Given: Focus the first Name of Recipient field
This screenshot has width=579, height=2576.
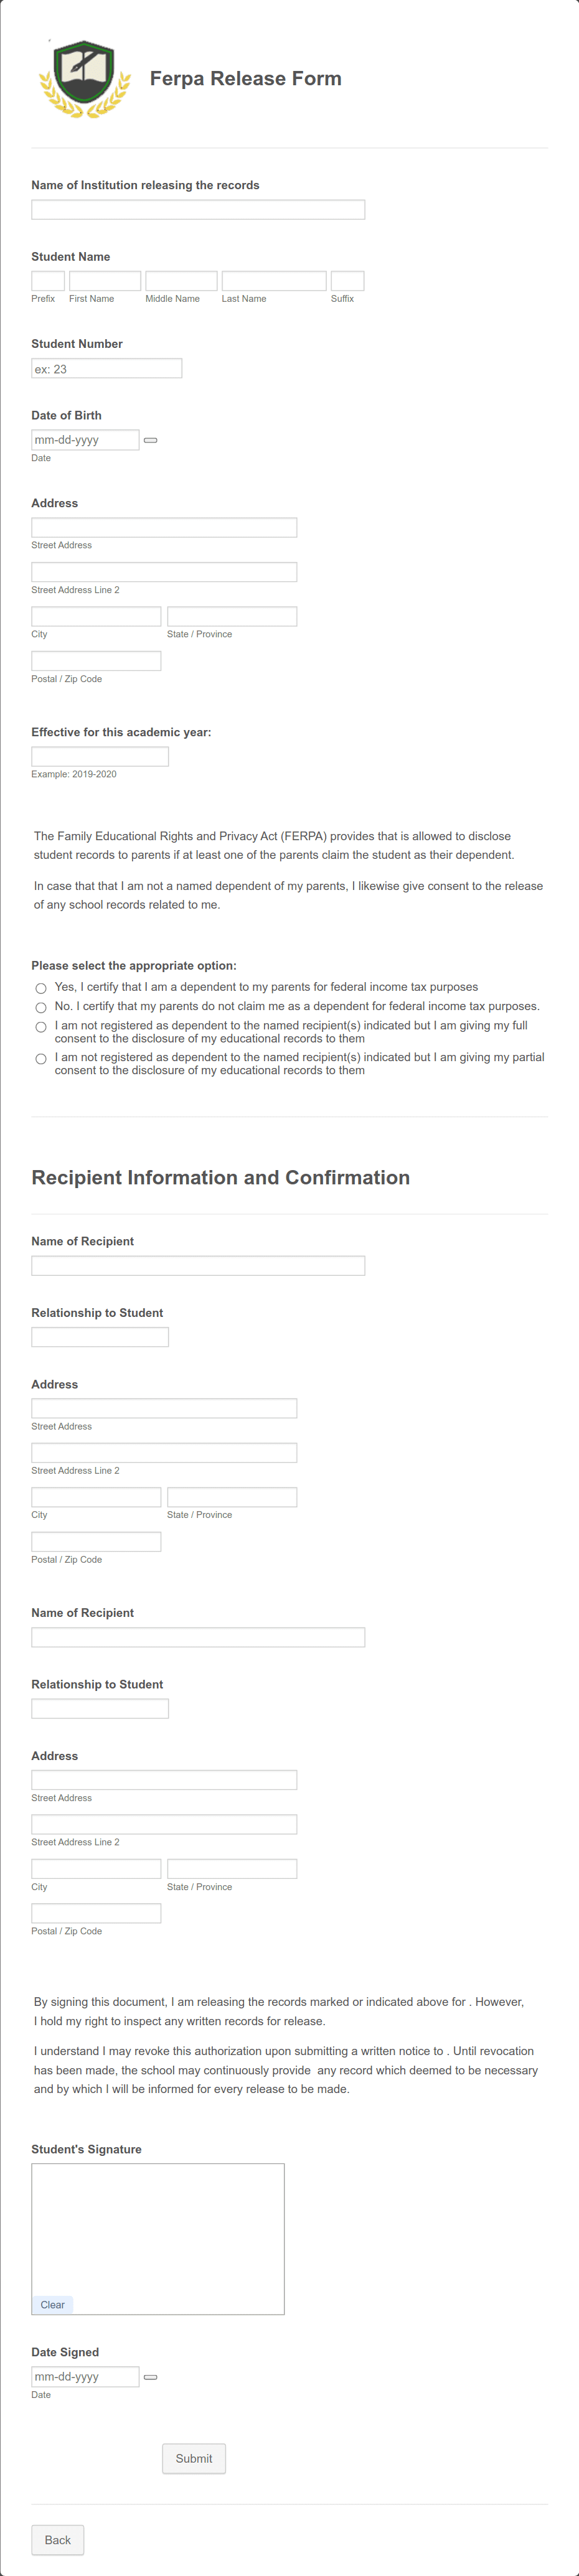Looking at the screenshot, I should point(197,1265).
